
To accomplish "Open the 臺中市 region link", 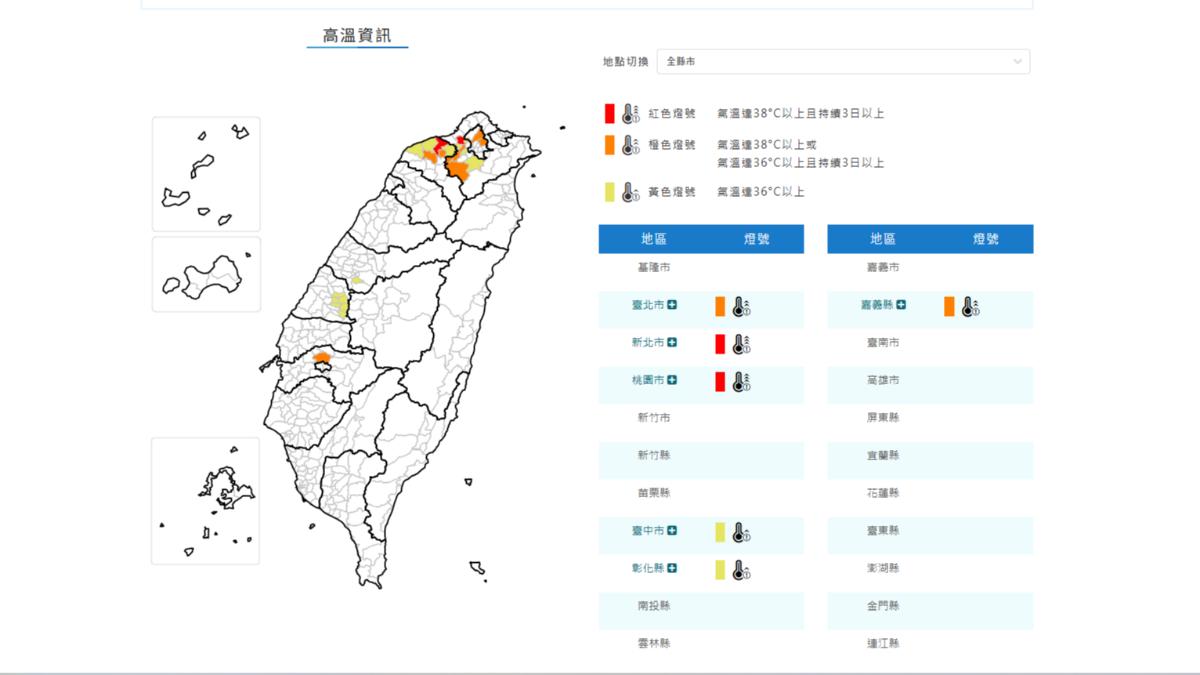I will [648, 530].
